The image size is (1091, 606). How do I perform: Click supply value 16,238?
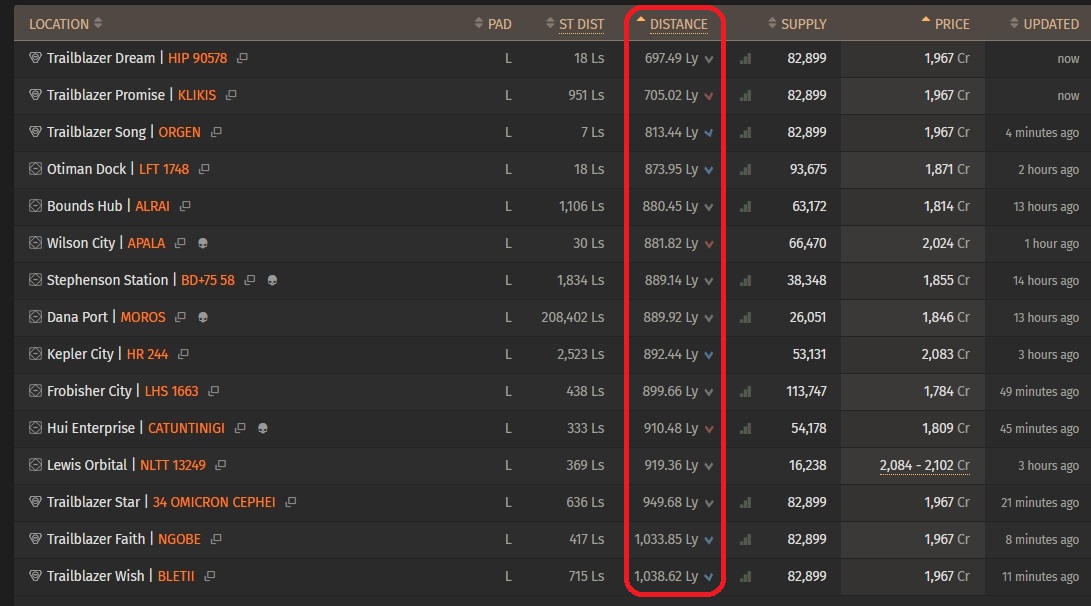coord(808,465)
